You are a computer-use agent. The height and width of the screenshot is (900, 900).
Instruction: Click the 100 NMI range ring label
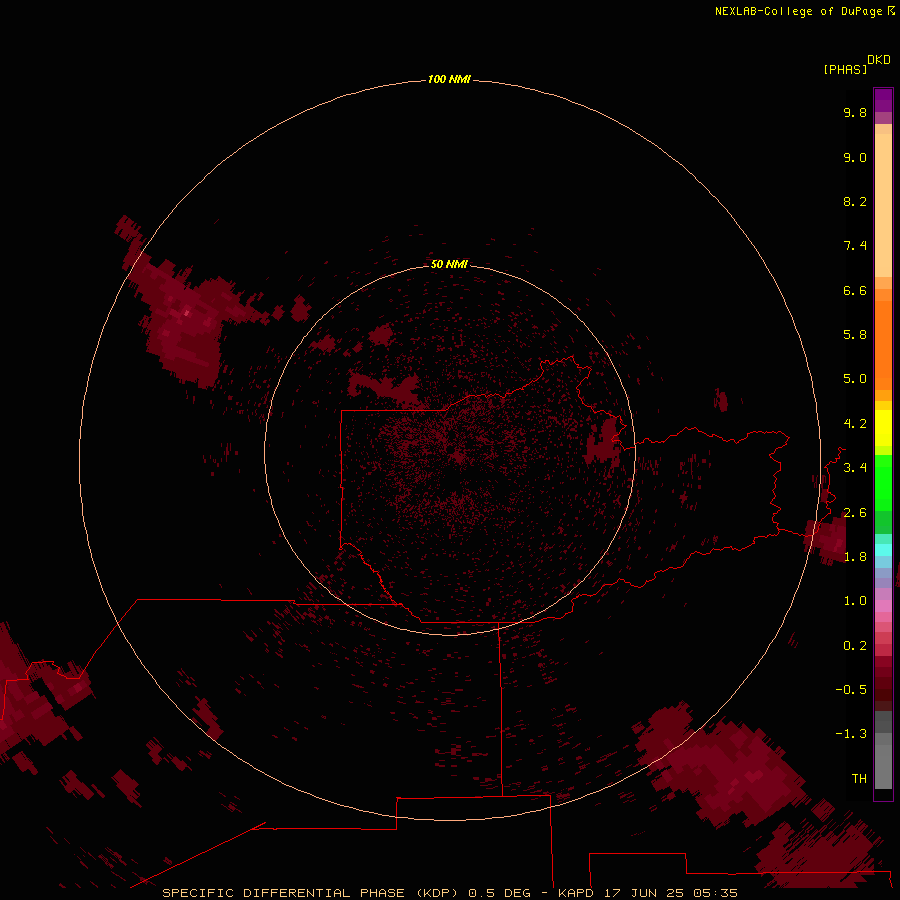[449, 79]
